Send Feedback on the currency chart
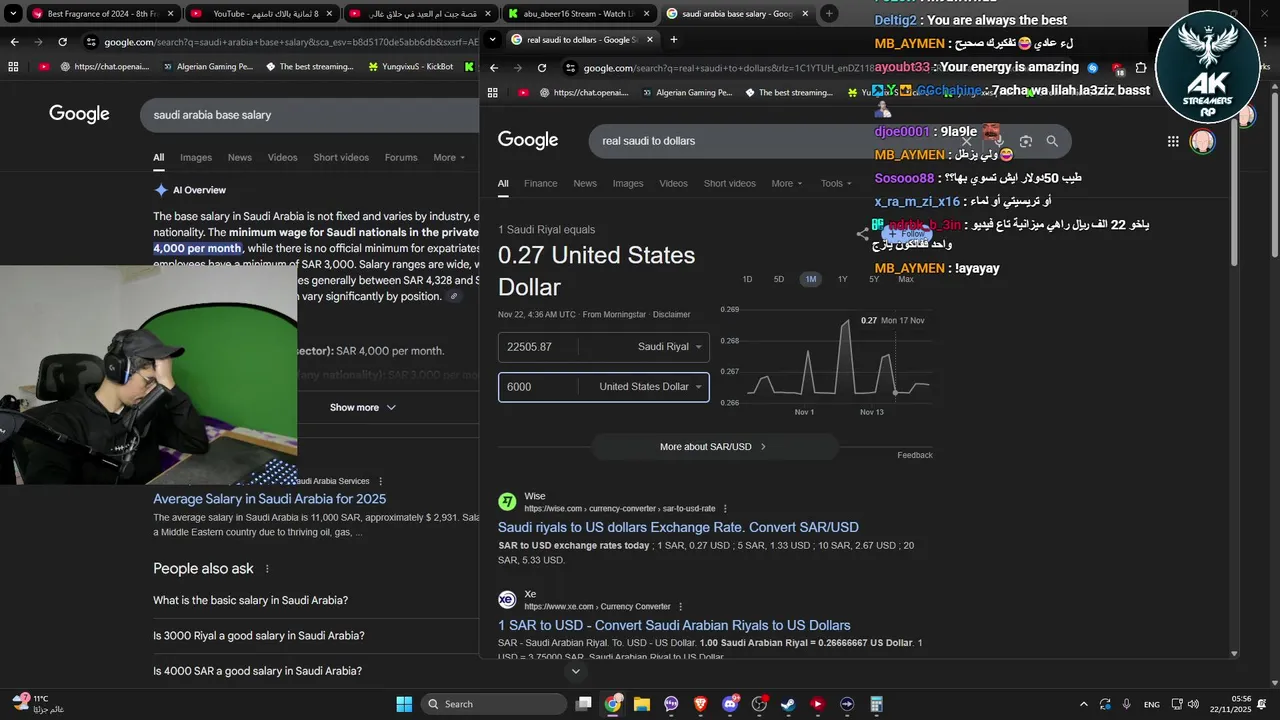The width and height of the screenshot is (1280, 720). (x=914, y=455)
